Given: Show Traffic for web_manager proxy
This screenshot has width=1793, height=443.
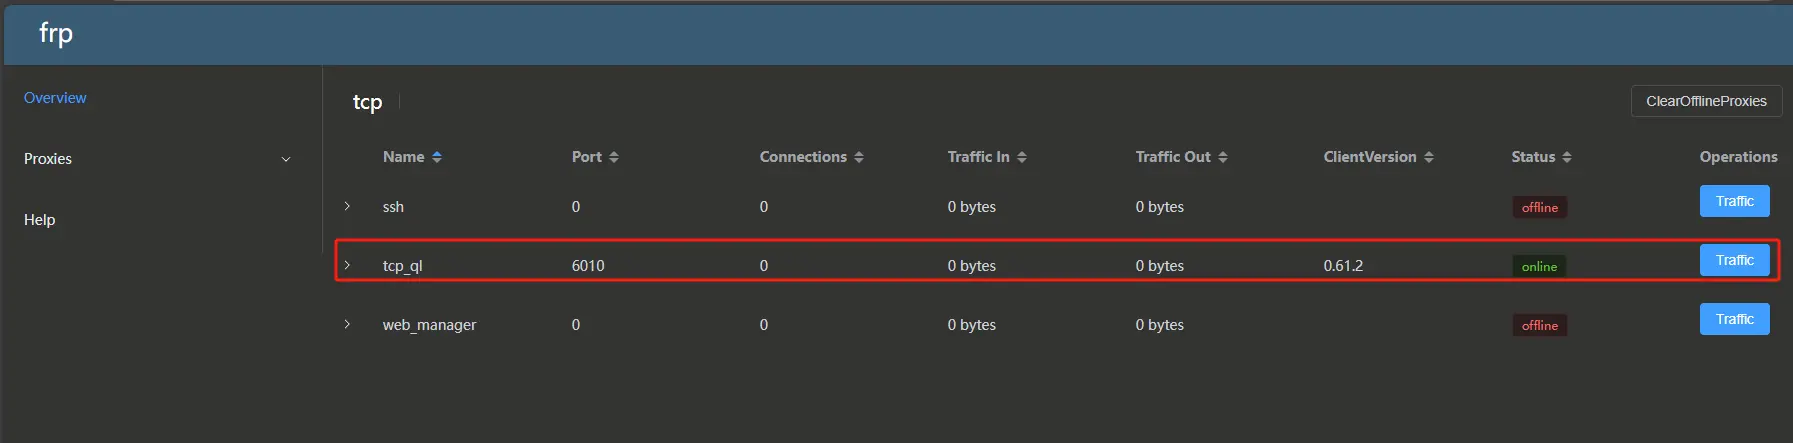Looking at the screenshot, I should pos(1734,319).
